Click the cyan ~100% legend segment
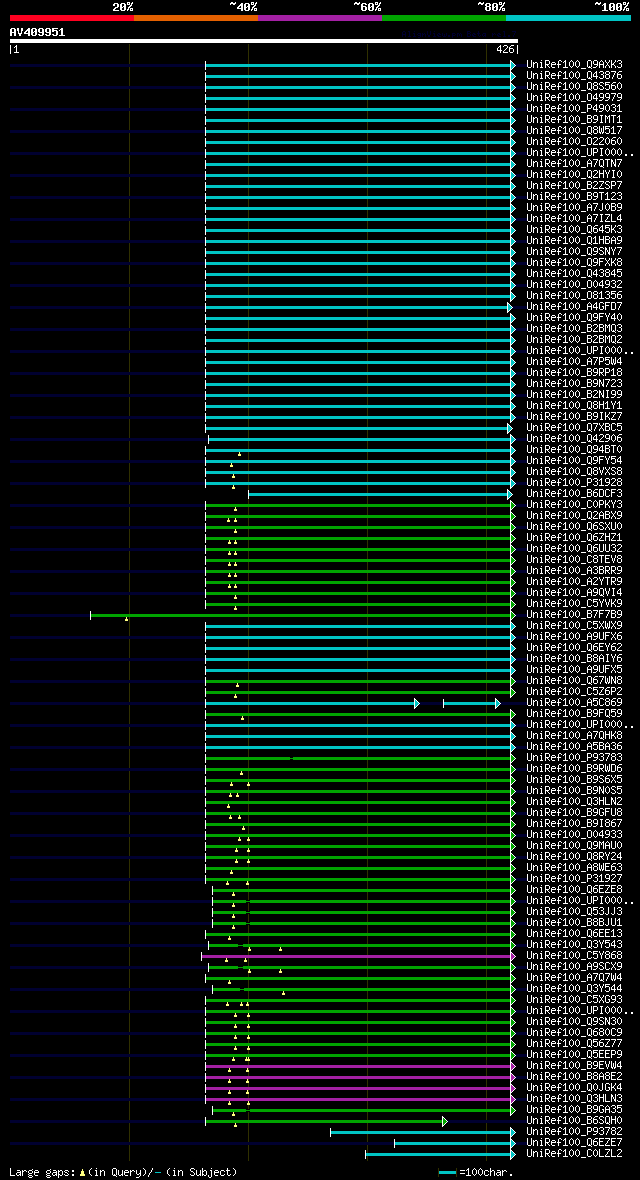This screenshot has height=1180, width=640. coord(568,17)
